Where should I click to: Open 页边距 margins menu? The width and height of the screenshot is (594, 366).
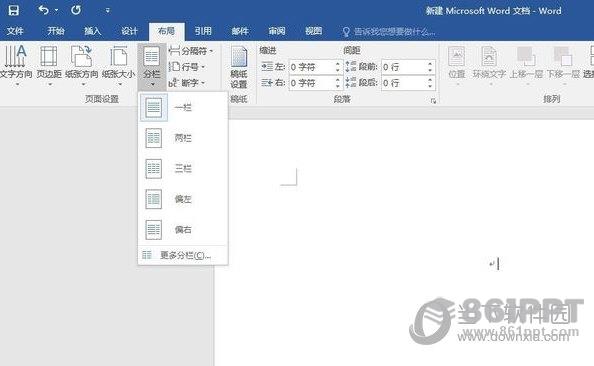click(x=49, y=65)
